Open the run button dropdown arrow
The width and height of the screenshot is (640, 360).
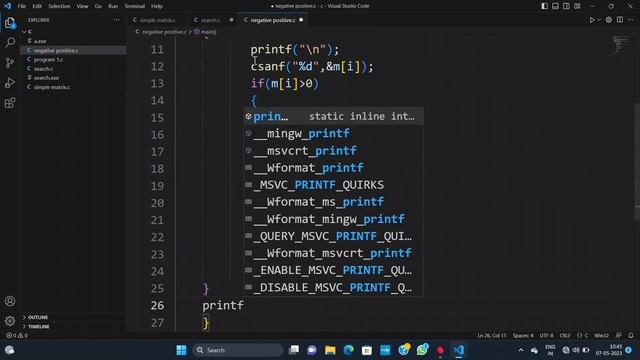(599, 20)
